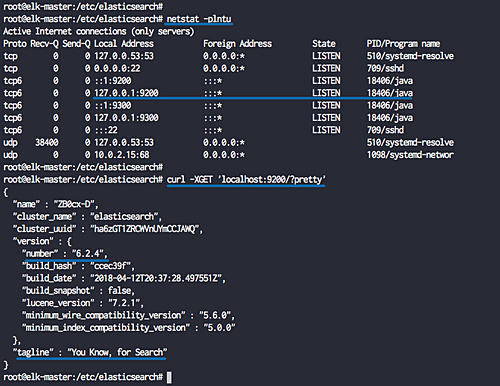Click the build_snapshot value "false"
The image size is (500, 386).
tap(119, 290)
